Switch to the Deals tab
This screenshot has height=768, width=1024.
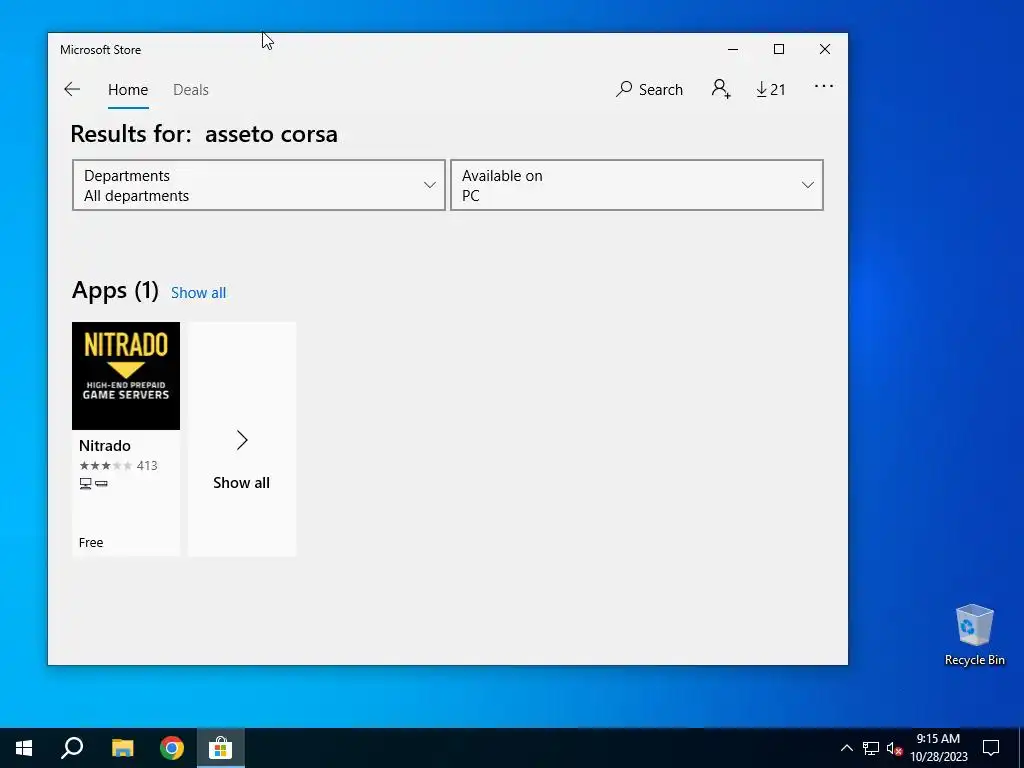[191, 89]
